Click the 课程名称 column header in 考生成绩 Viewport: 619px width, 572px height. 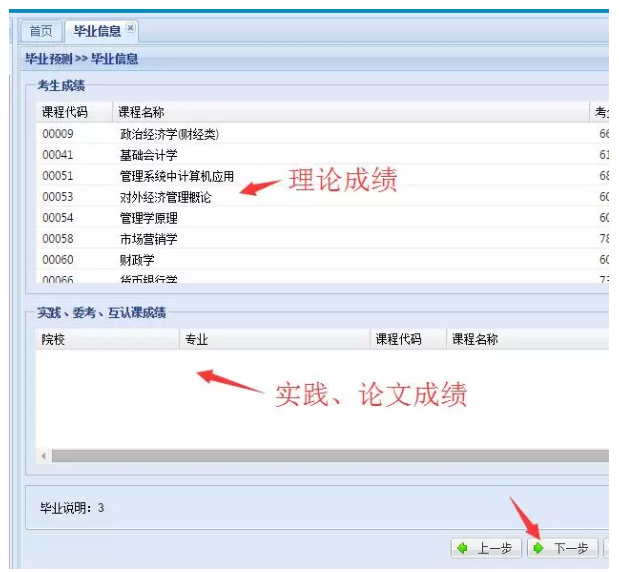351,112
